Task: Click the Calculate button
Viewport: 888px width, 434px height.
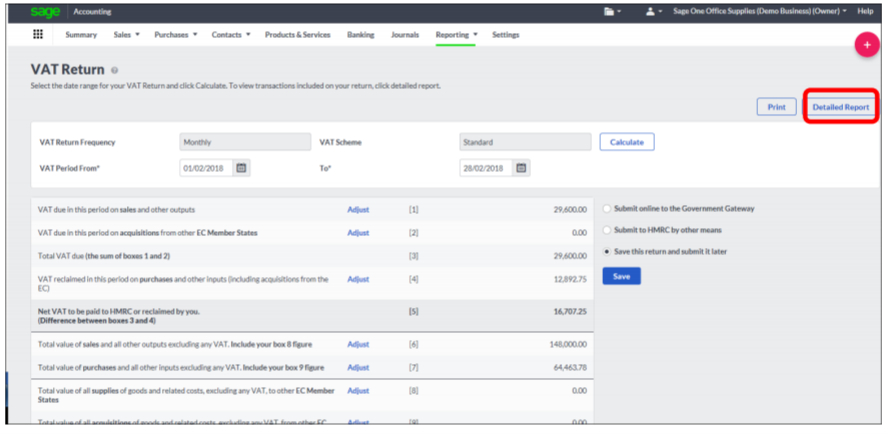Action: coord(627,142)
